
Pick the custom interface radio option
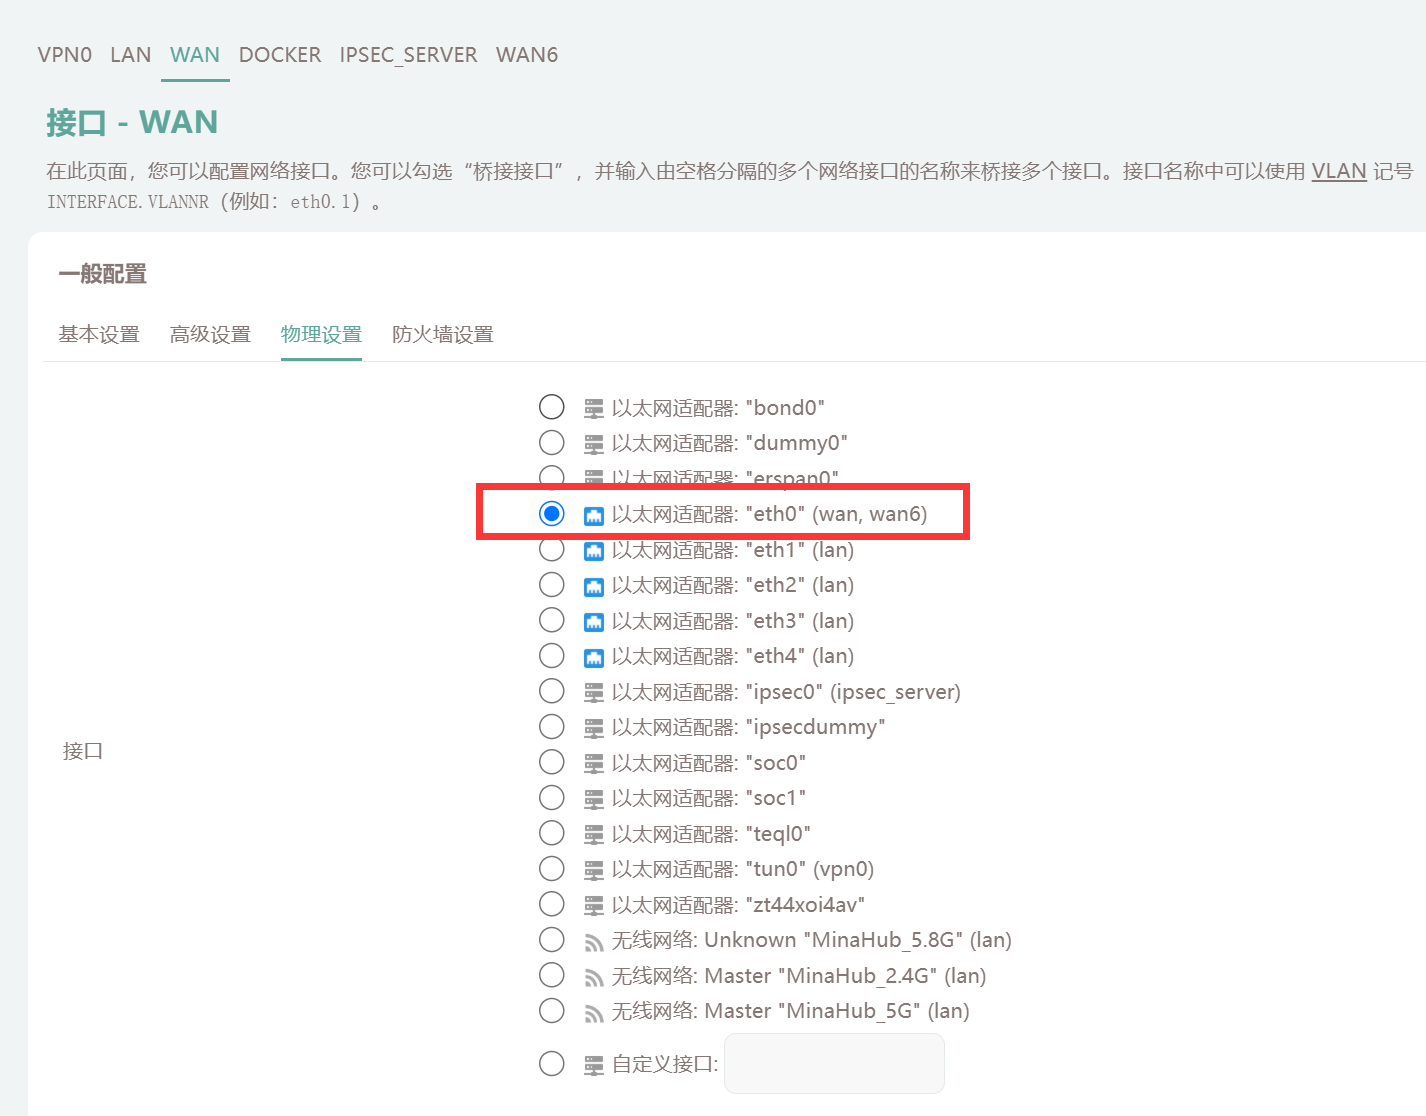pyautogui.click(x=551, y=1064)
